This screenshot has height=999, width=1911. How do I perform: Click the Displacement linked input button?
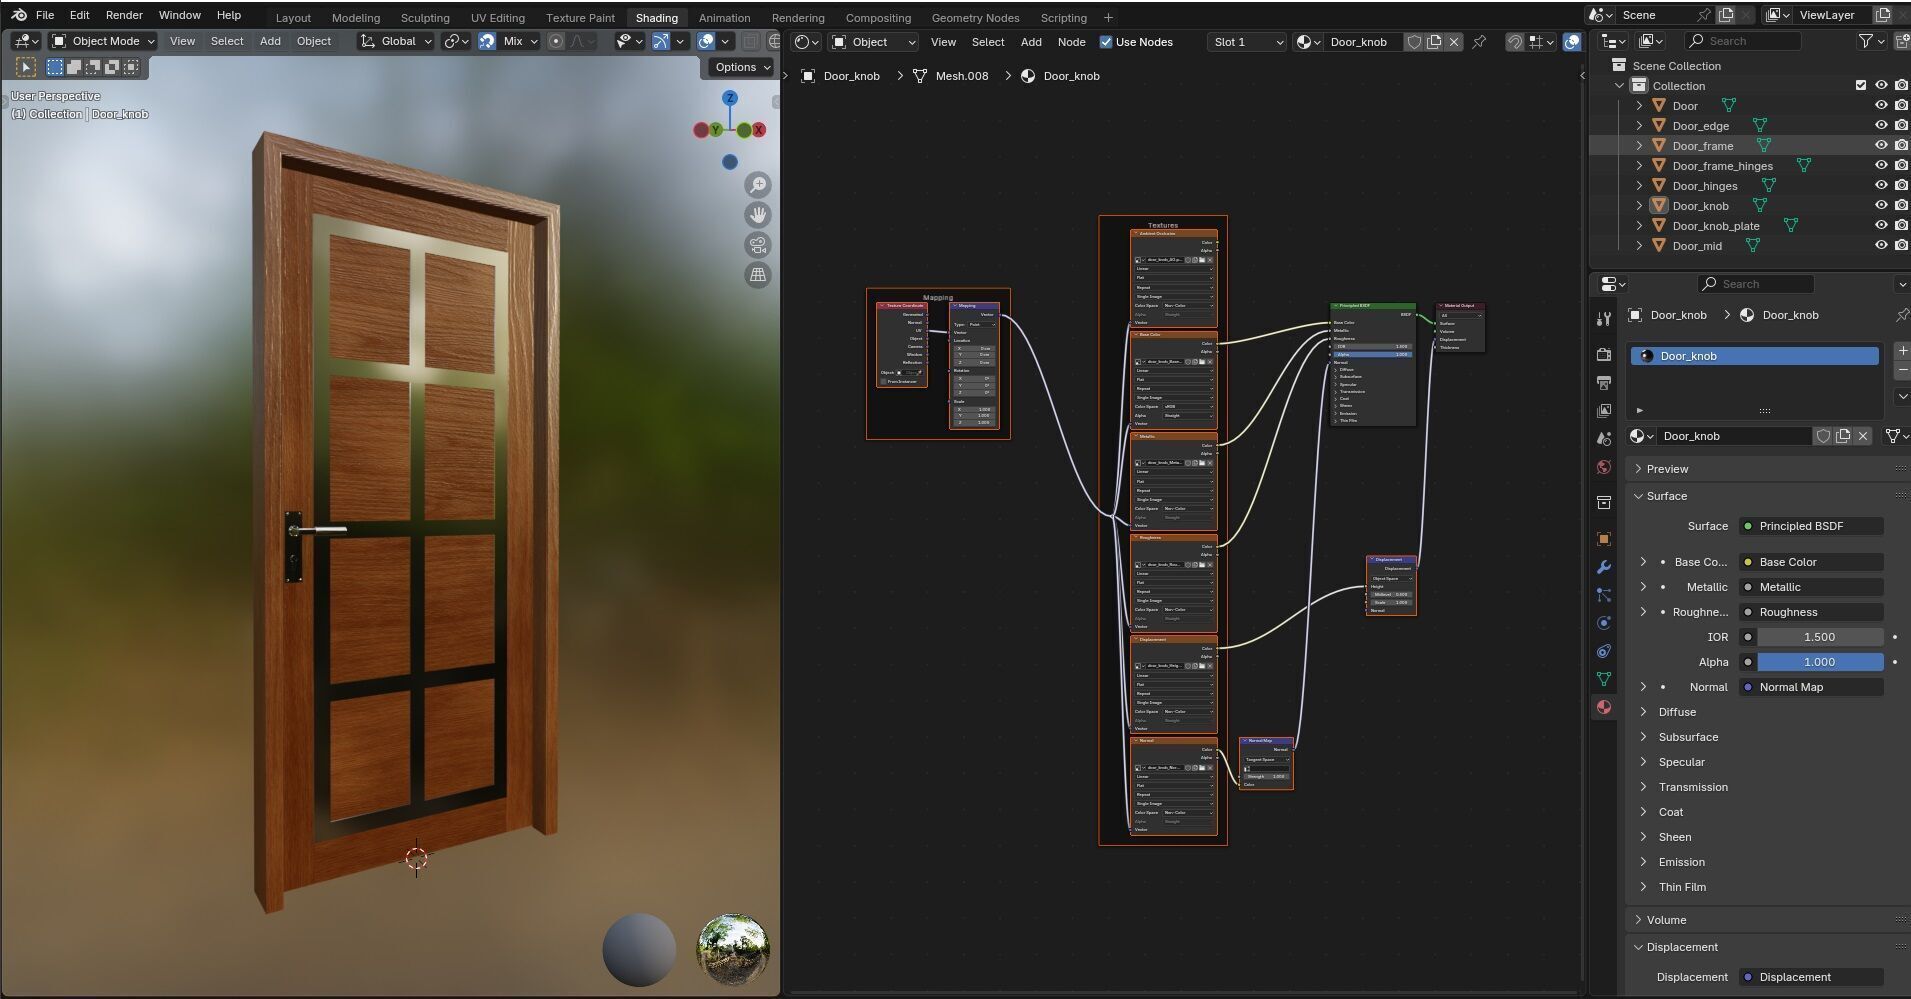point(1811,977)
